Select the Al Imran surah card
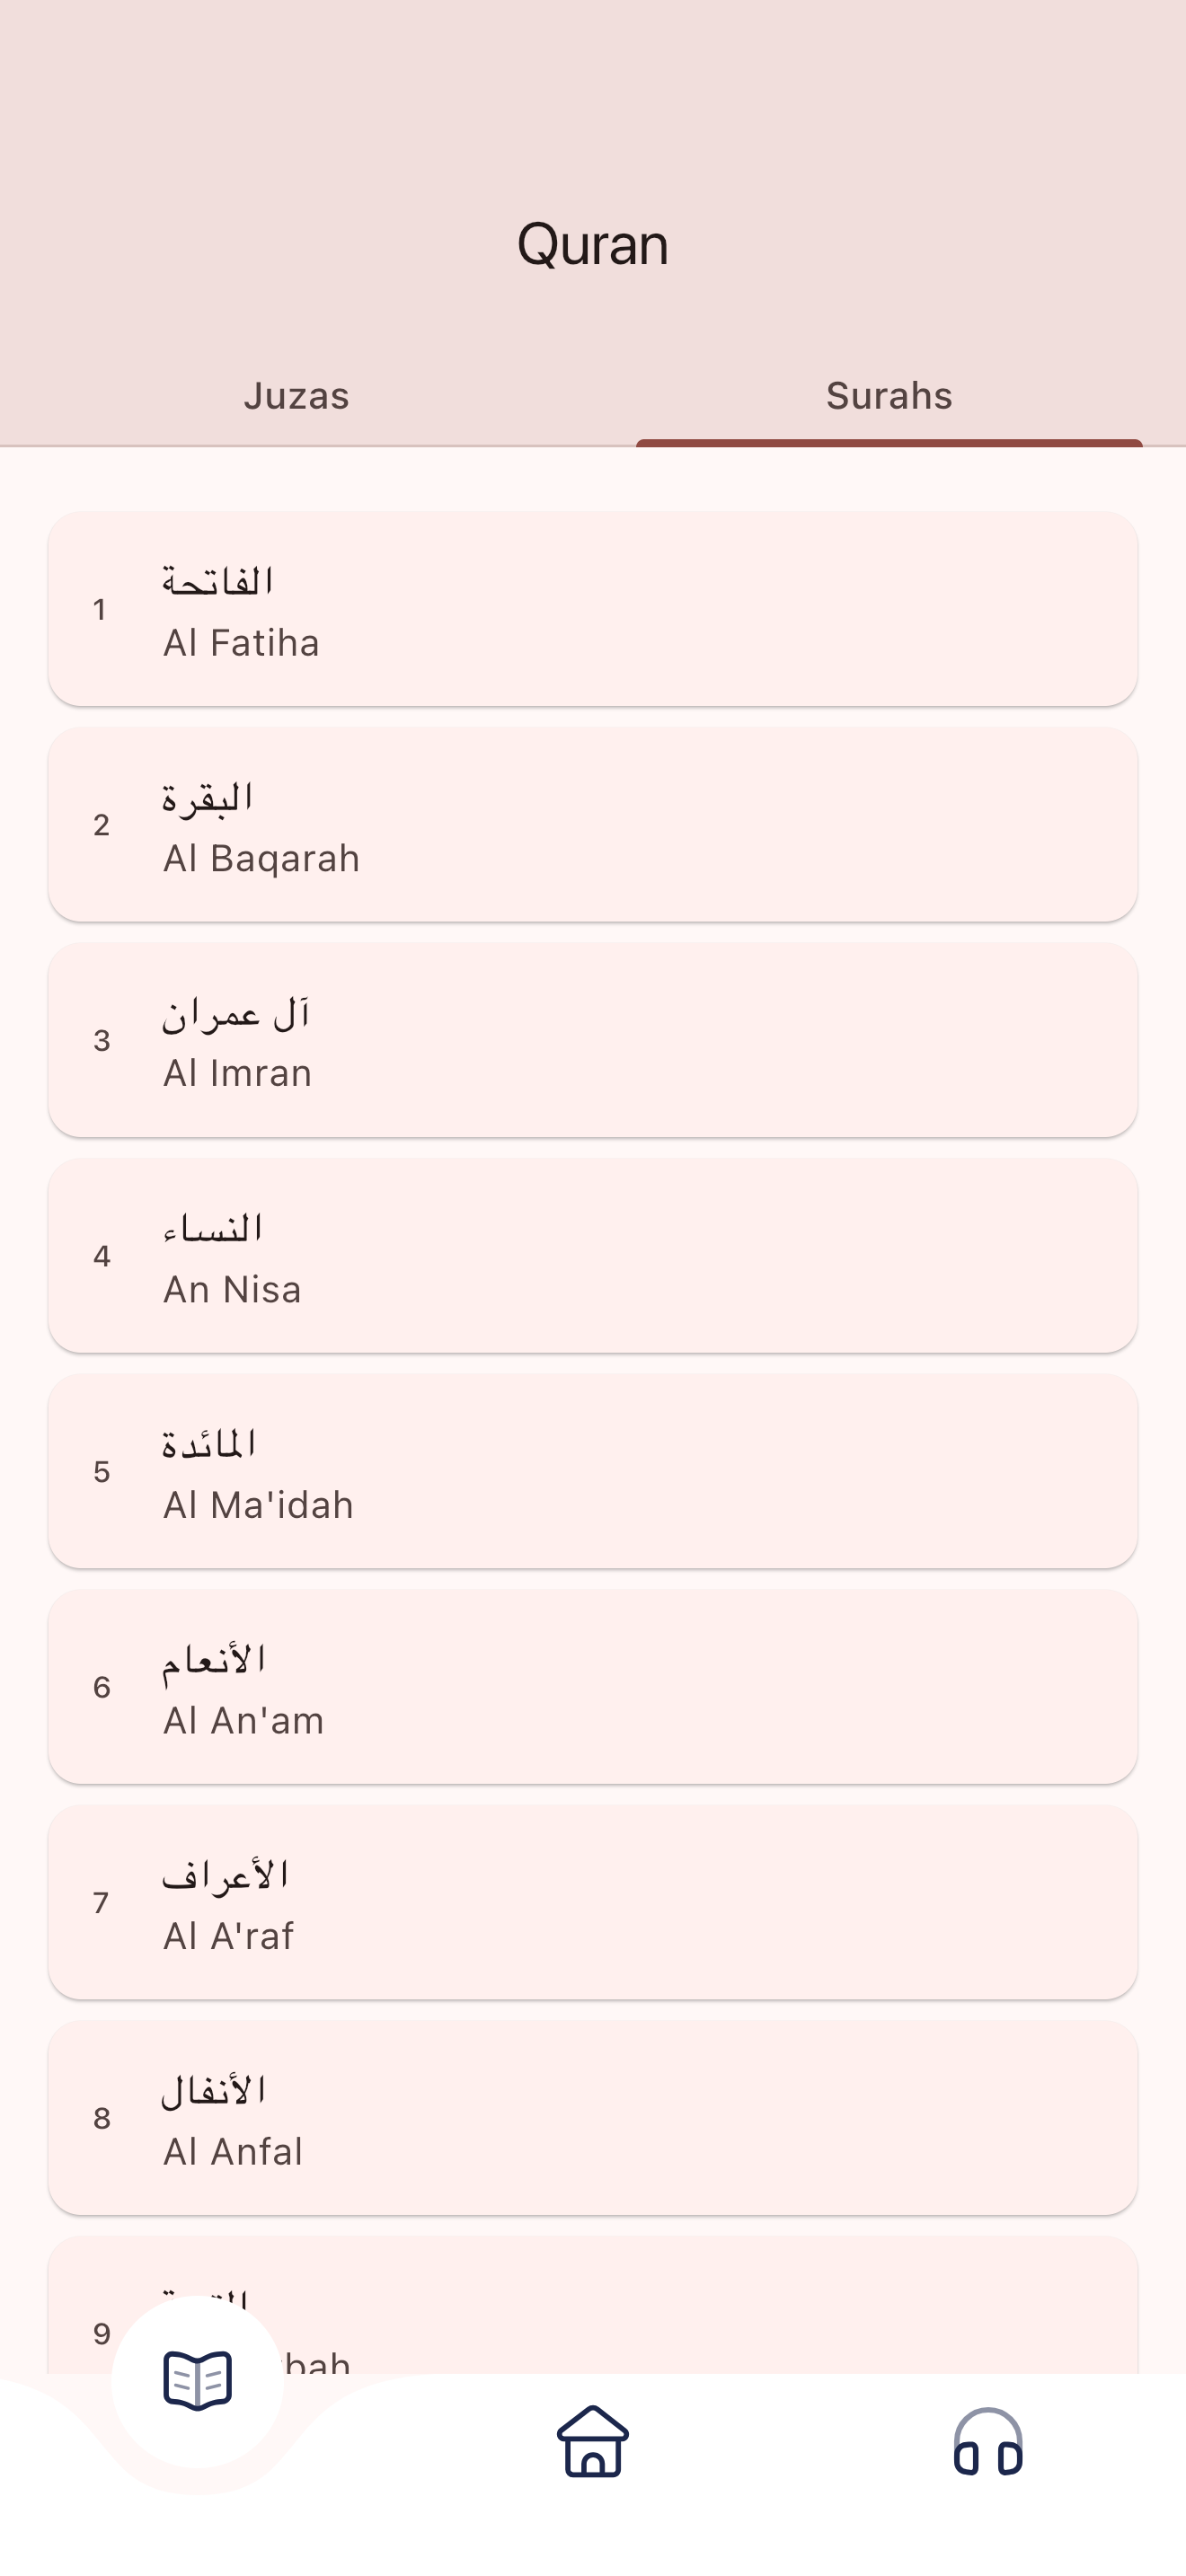Screen dimensions: 1186x2576 [593, 1040]
